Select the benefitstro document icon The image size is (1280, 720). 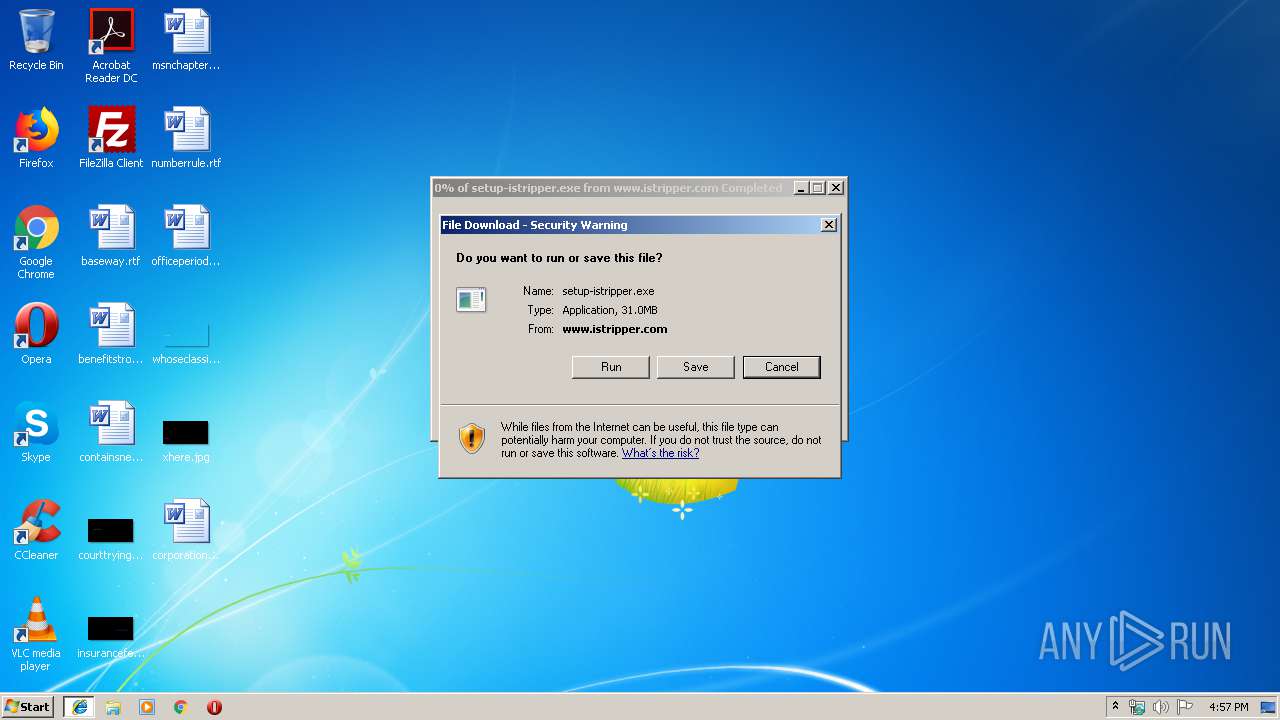pyautogui.click(x=111, y=334)
